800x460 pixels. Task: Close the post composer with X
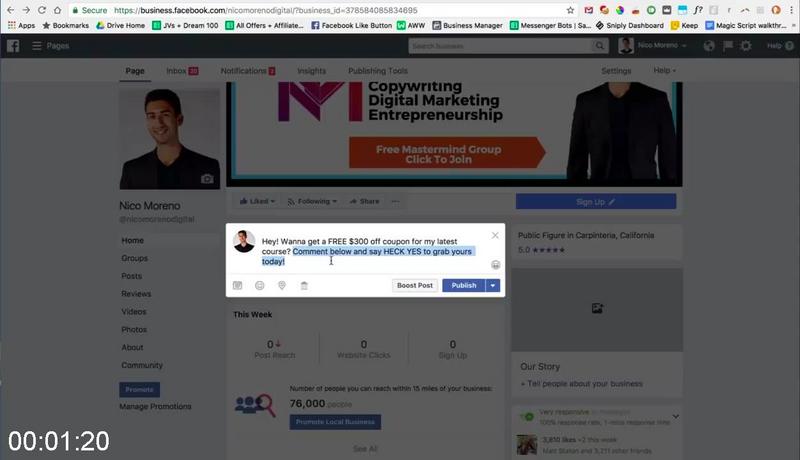[495, 235]
